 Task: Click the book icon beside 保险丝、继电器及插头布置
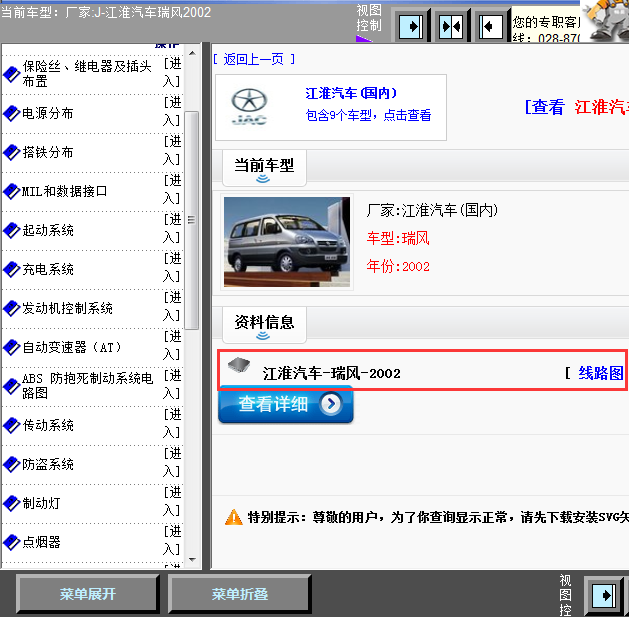[11, 74]
